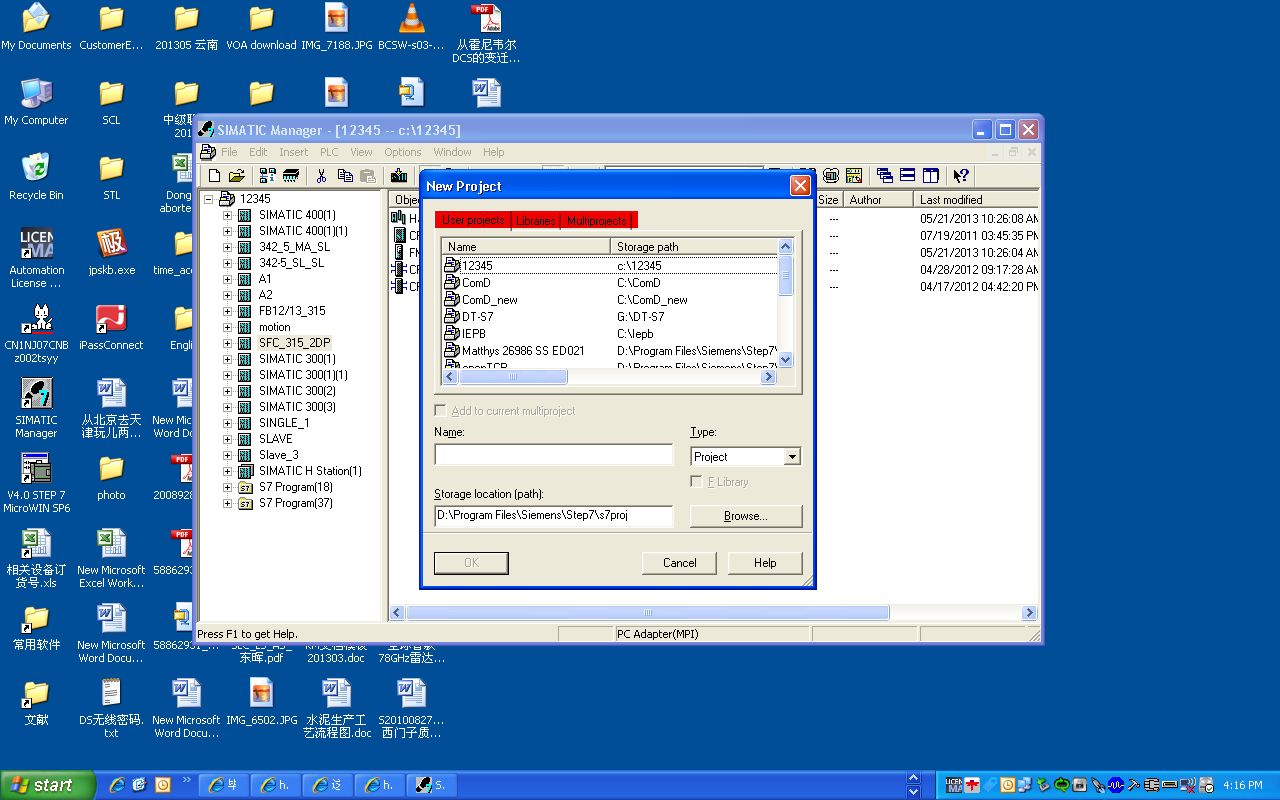1280x800 pixels.
Task: Open the Type dropdown list
Action: [791, 457]
